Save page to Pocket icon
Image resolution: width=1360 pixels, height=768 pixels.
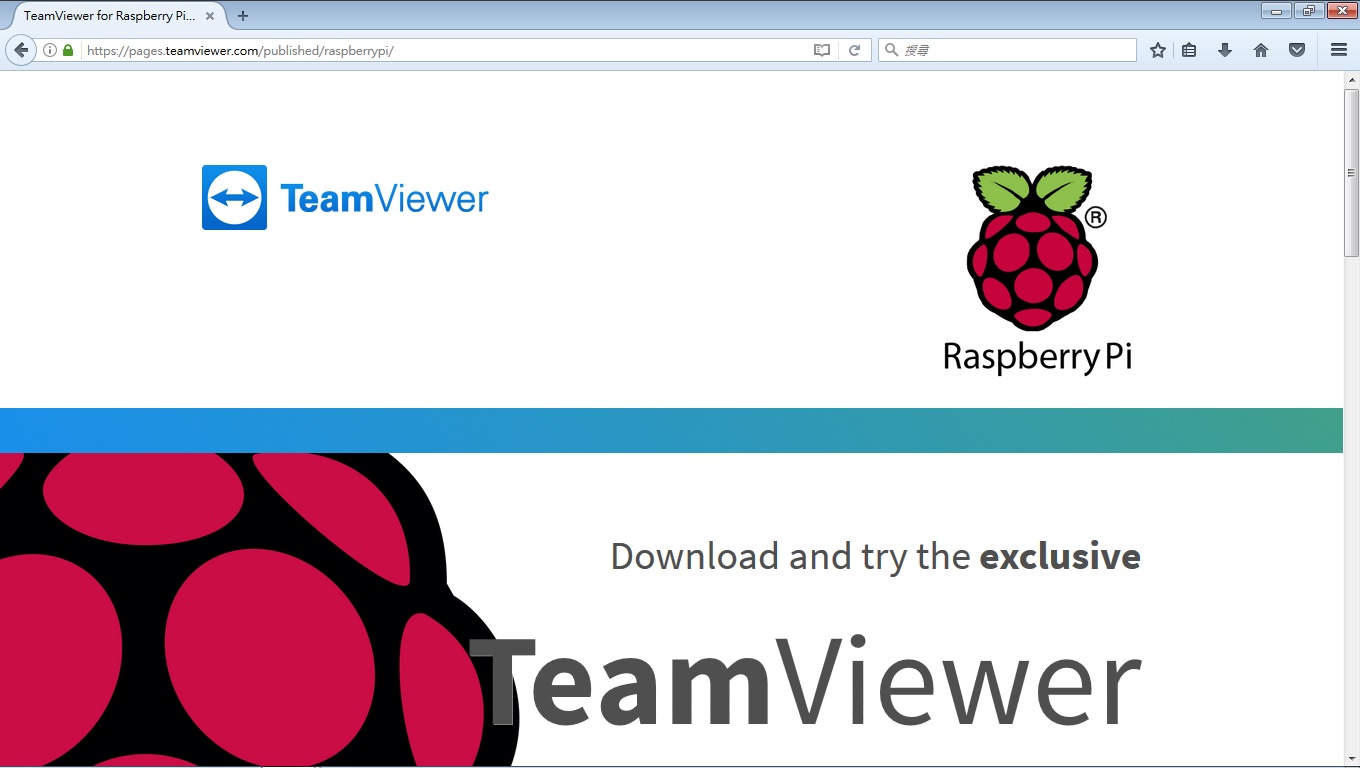click(1297, 50)
